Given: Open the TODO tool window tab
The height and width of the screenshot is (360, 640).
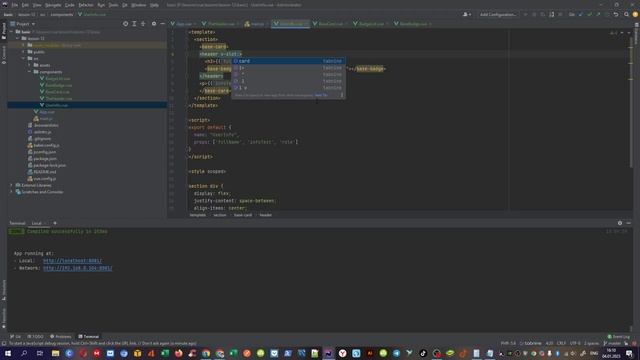Looking at the screenshot, I should pos(35,337).
